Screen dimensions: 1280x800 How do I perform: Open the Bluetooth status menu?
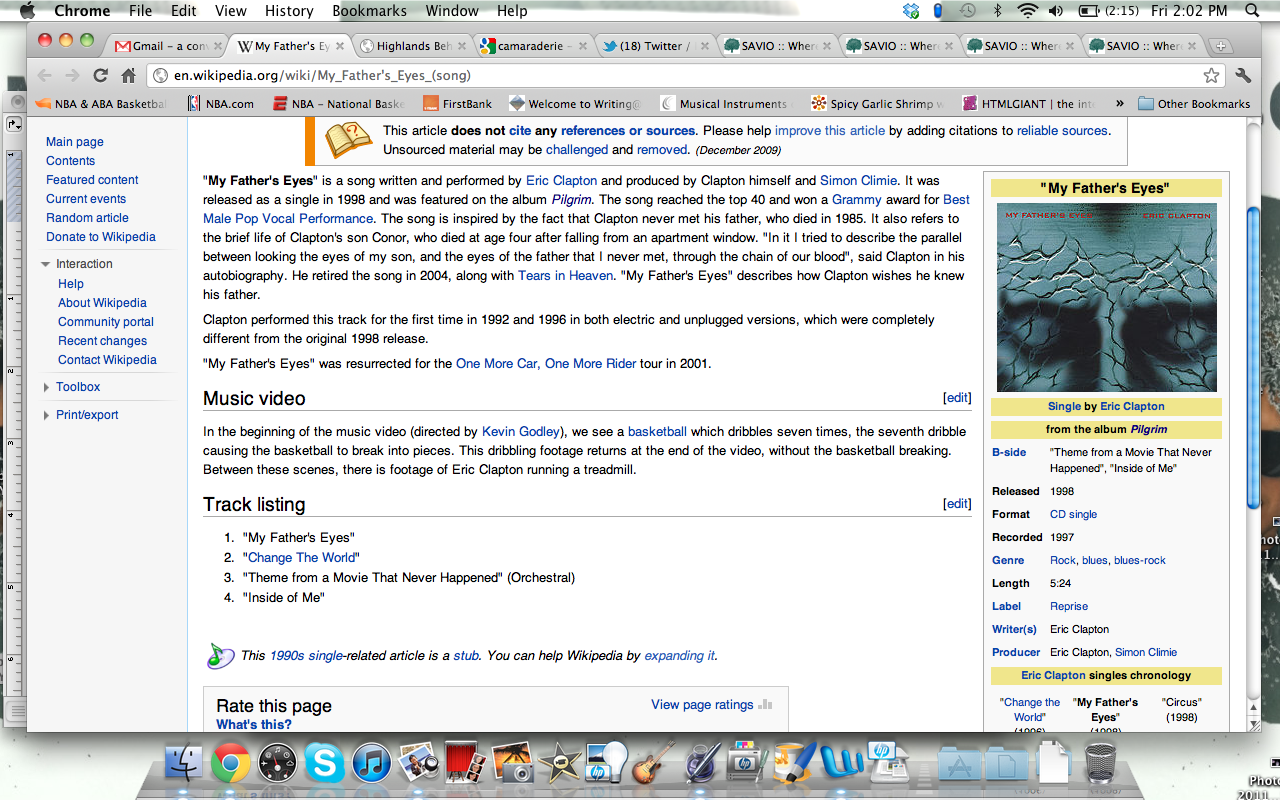tap(998, 11)
